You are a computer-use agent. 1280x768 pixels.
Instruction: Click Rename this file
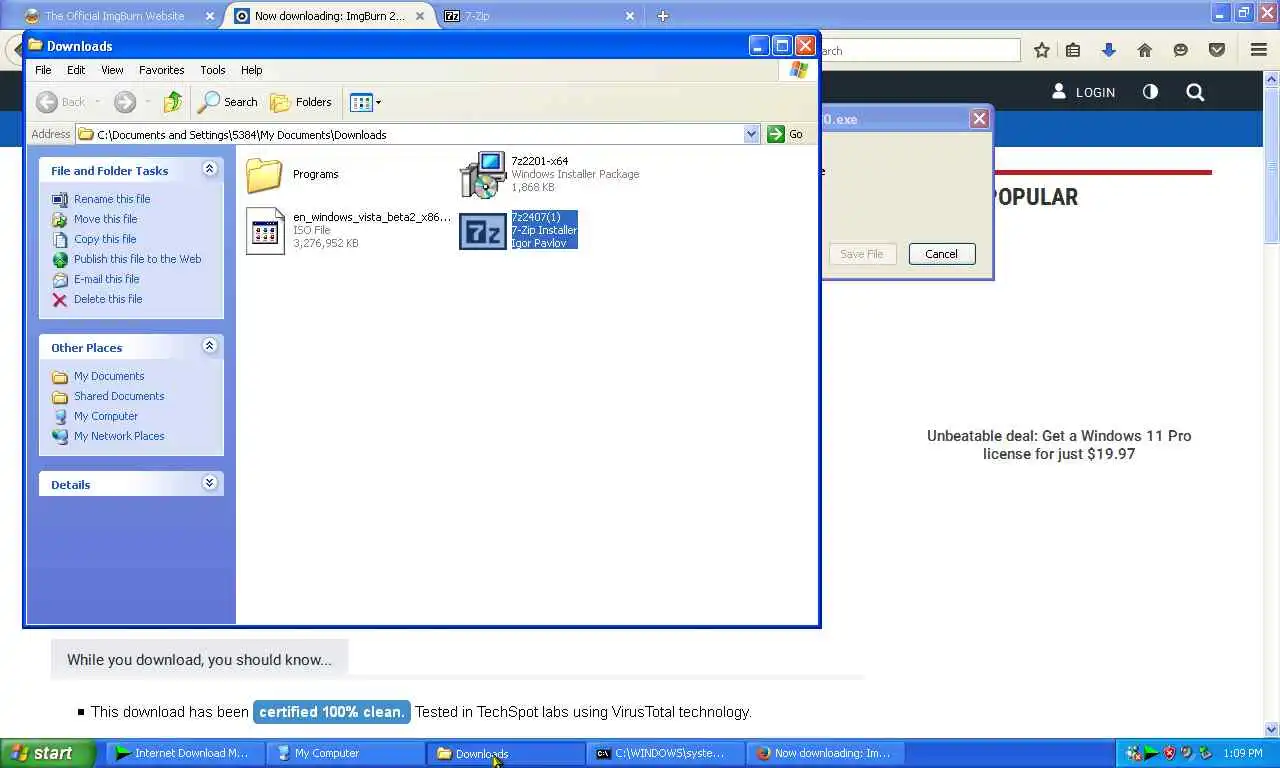pyautogui.click(x=112, y=199)
